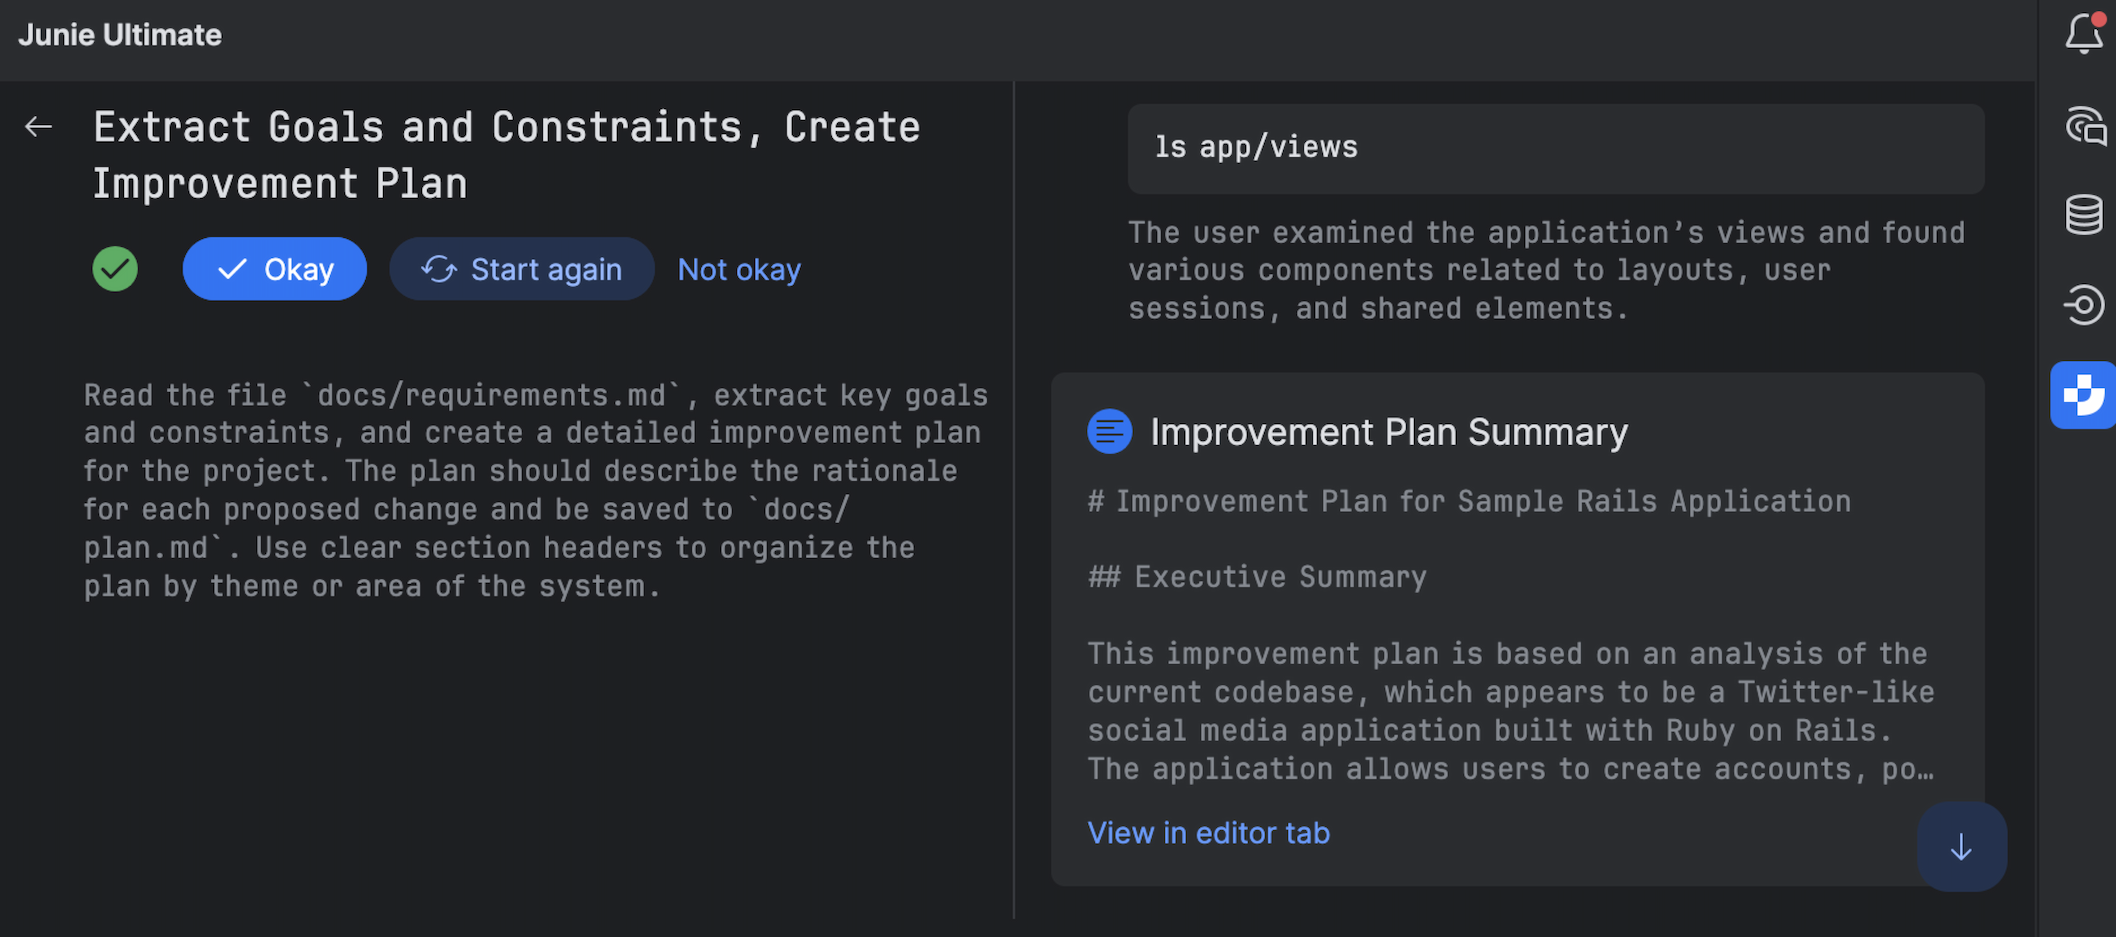Click the blue Improvement Plan Summary icon

[x=1109, y=432]
